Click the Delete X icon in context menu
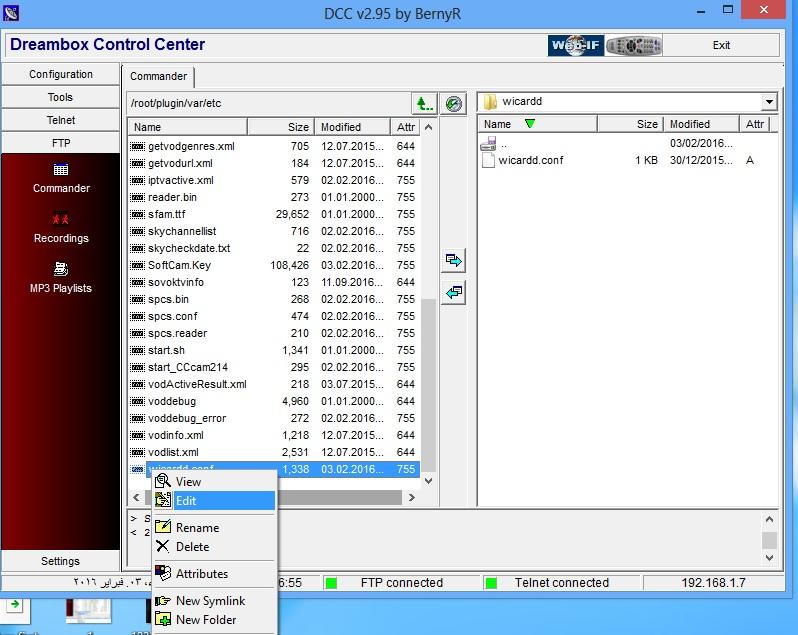This screenshot has height=635, width=798. click(163, 546)
